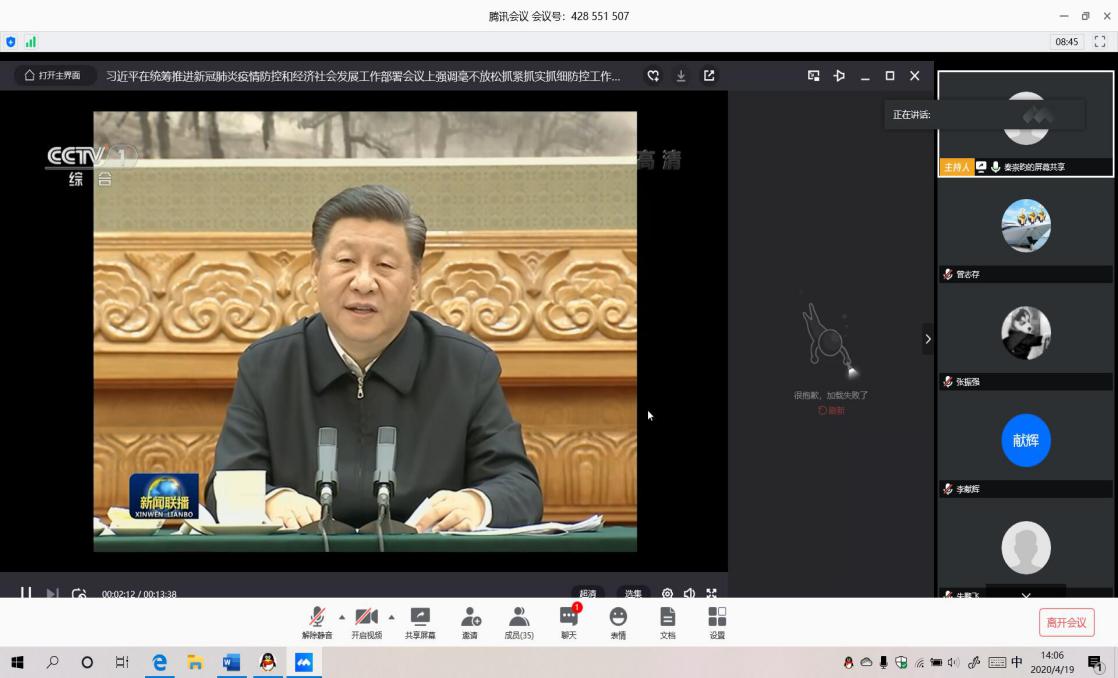Image resolution: width=1118 pixels, height=678 pixels.
Task: Click the red 离开会议 leave button
Action: coord(1066,622)
